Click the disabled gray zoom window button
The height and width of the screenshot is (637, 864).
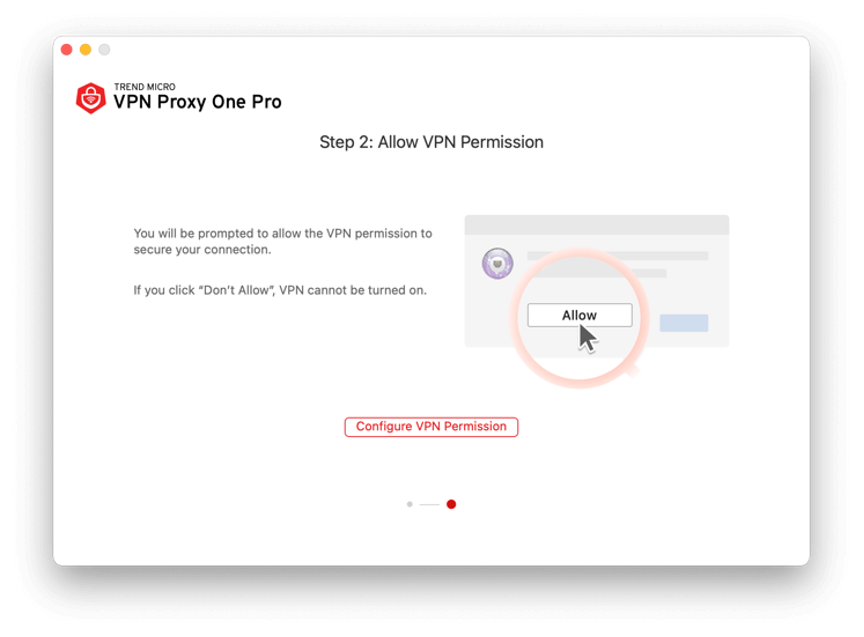tap(104, 50)
